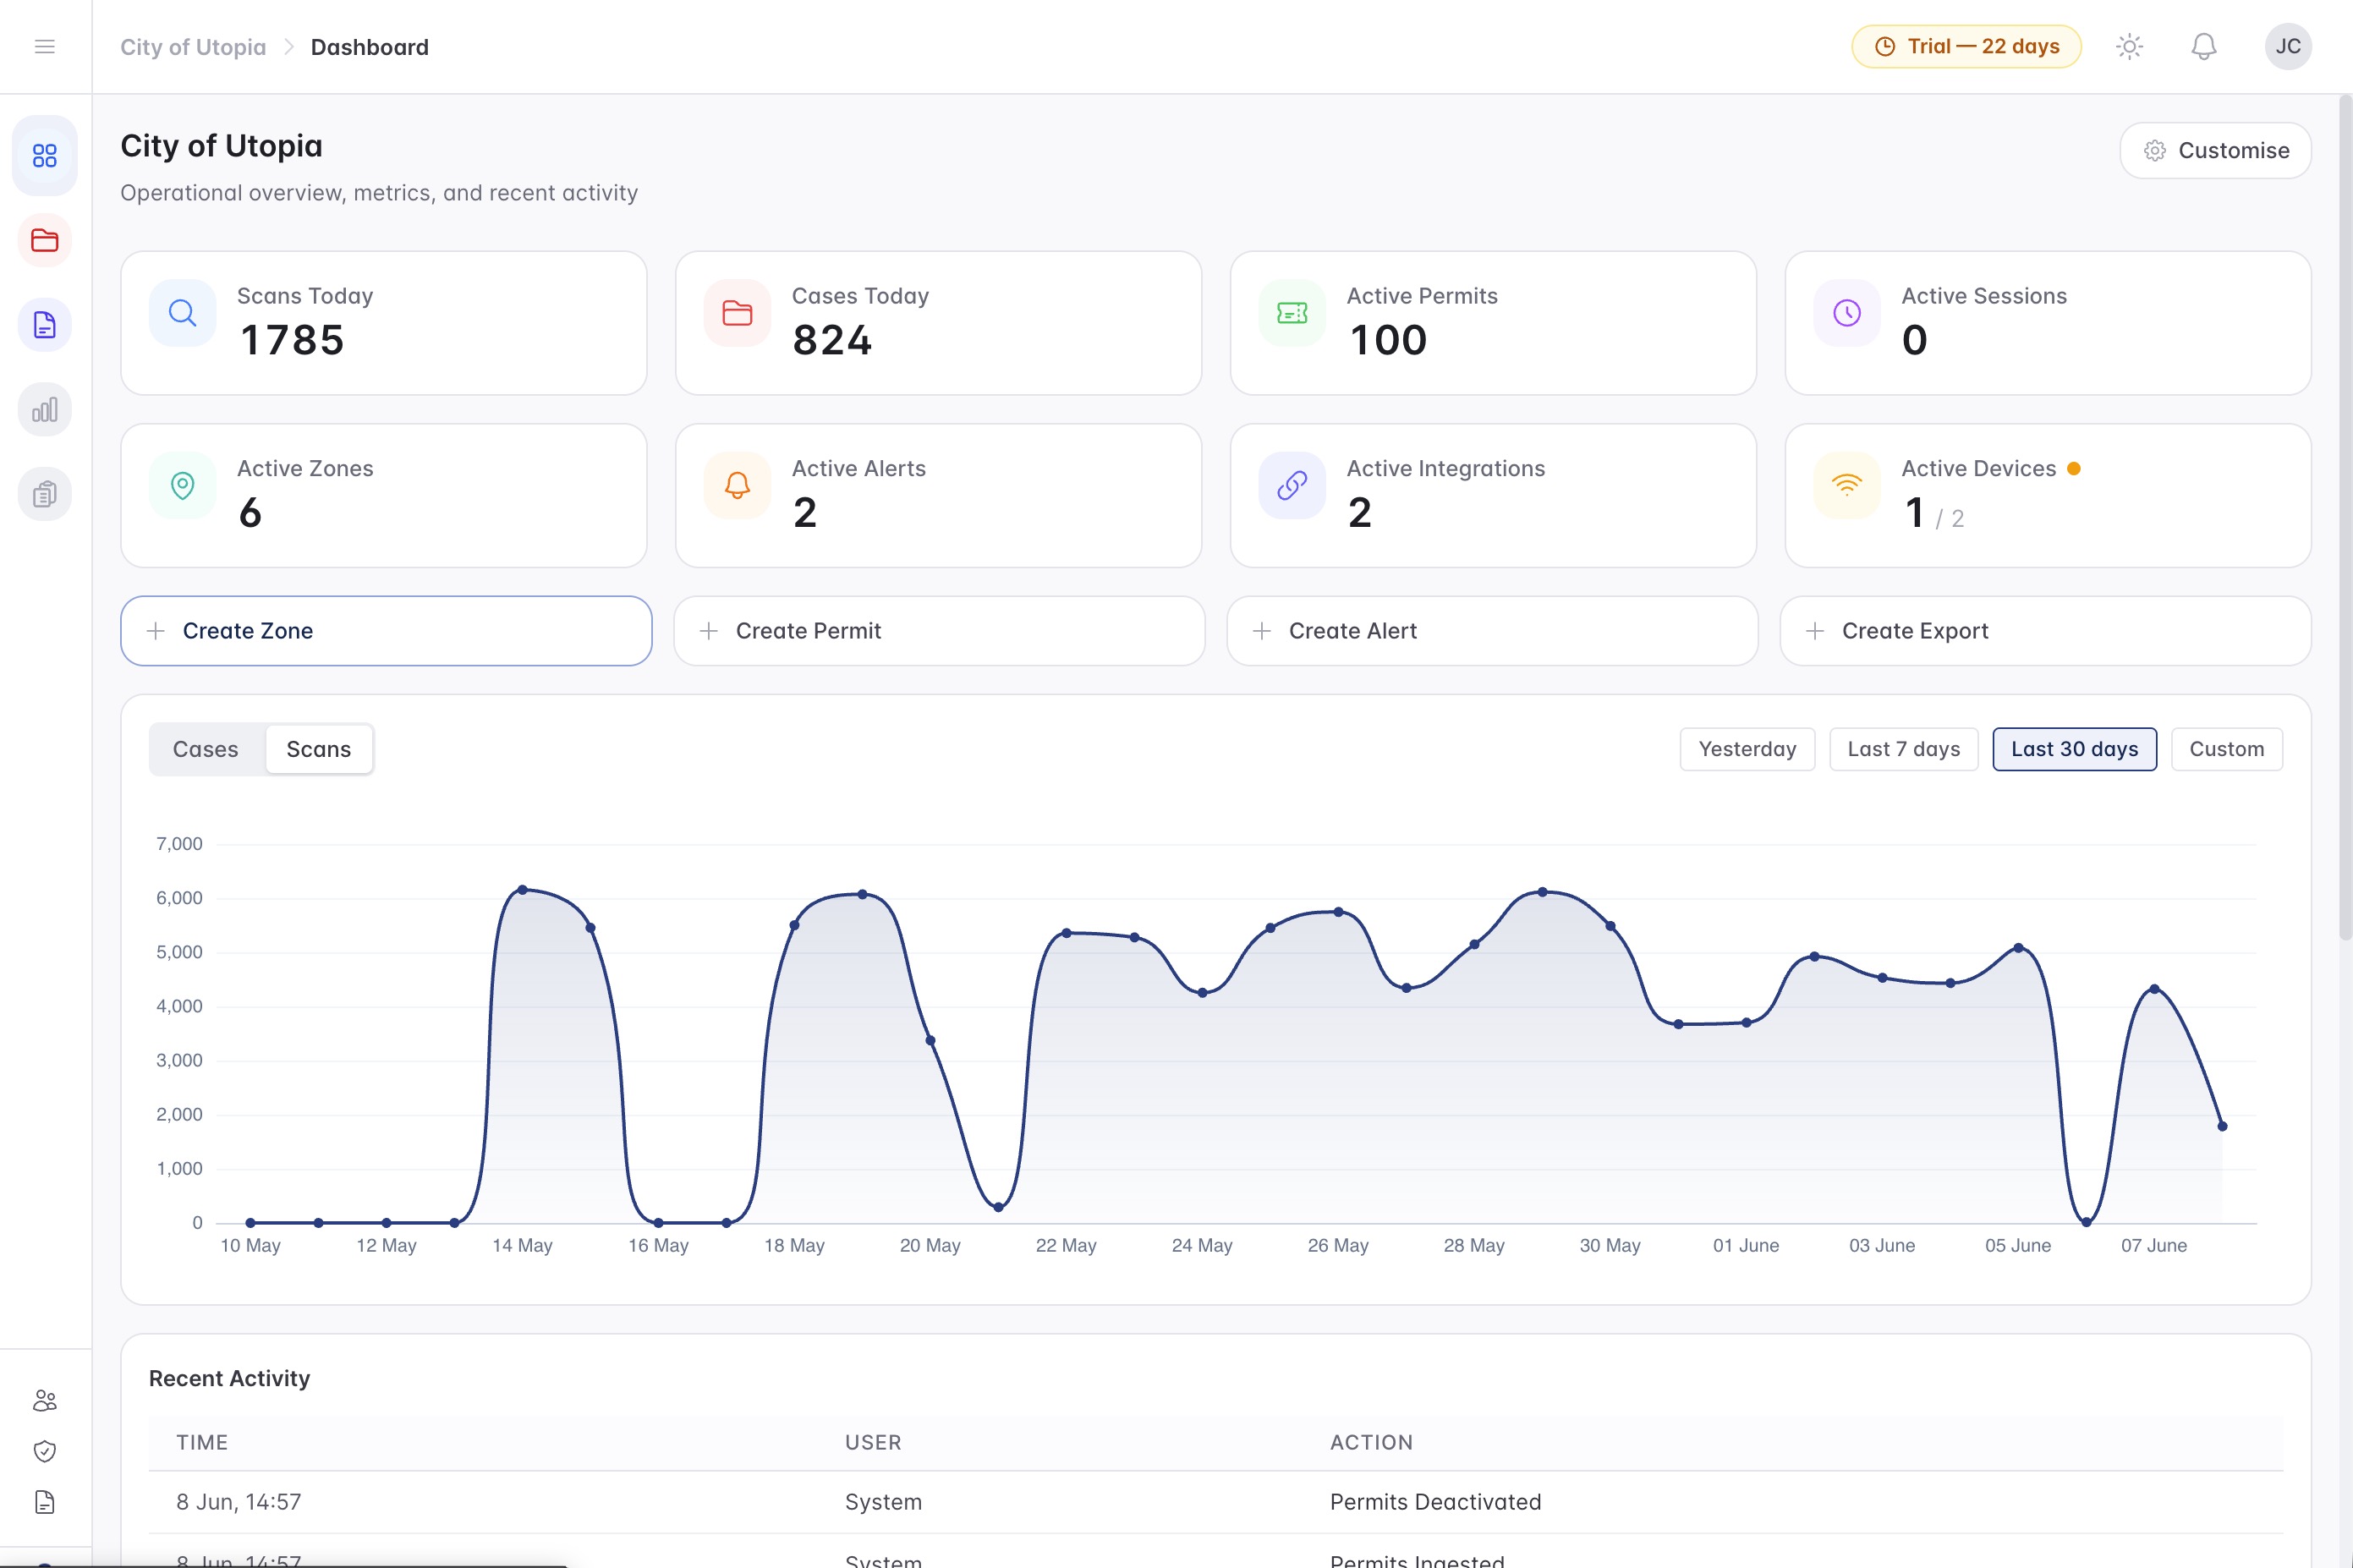Click the 14 May peak data point
Screen dimensions: 2353x1568
point(522,889)
